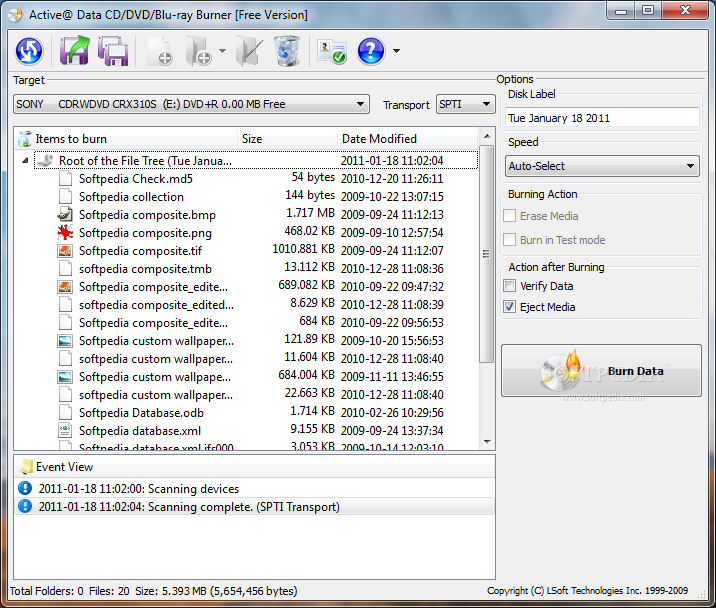This screenshot has width=716, height=608.
Task: Open the SPTI Transport dropdown
Action: tap(465, 104)
